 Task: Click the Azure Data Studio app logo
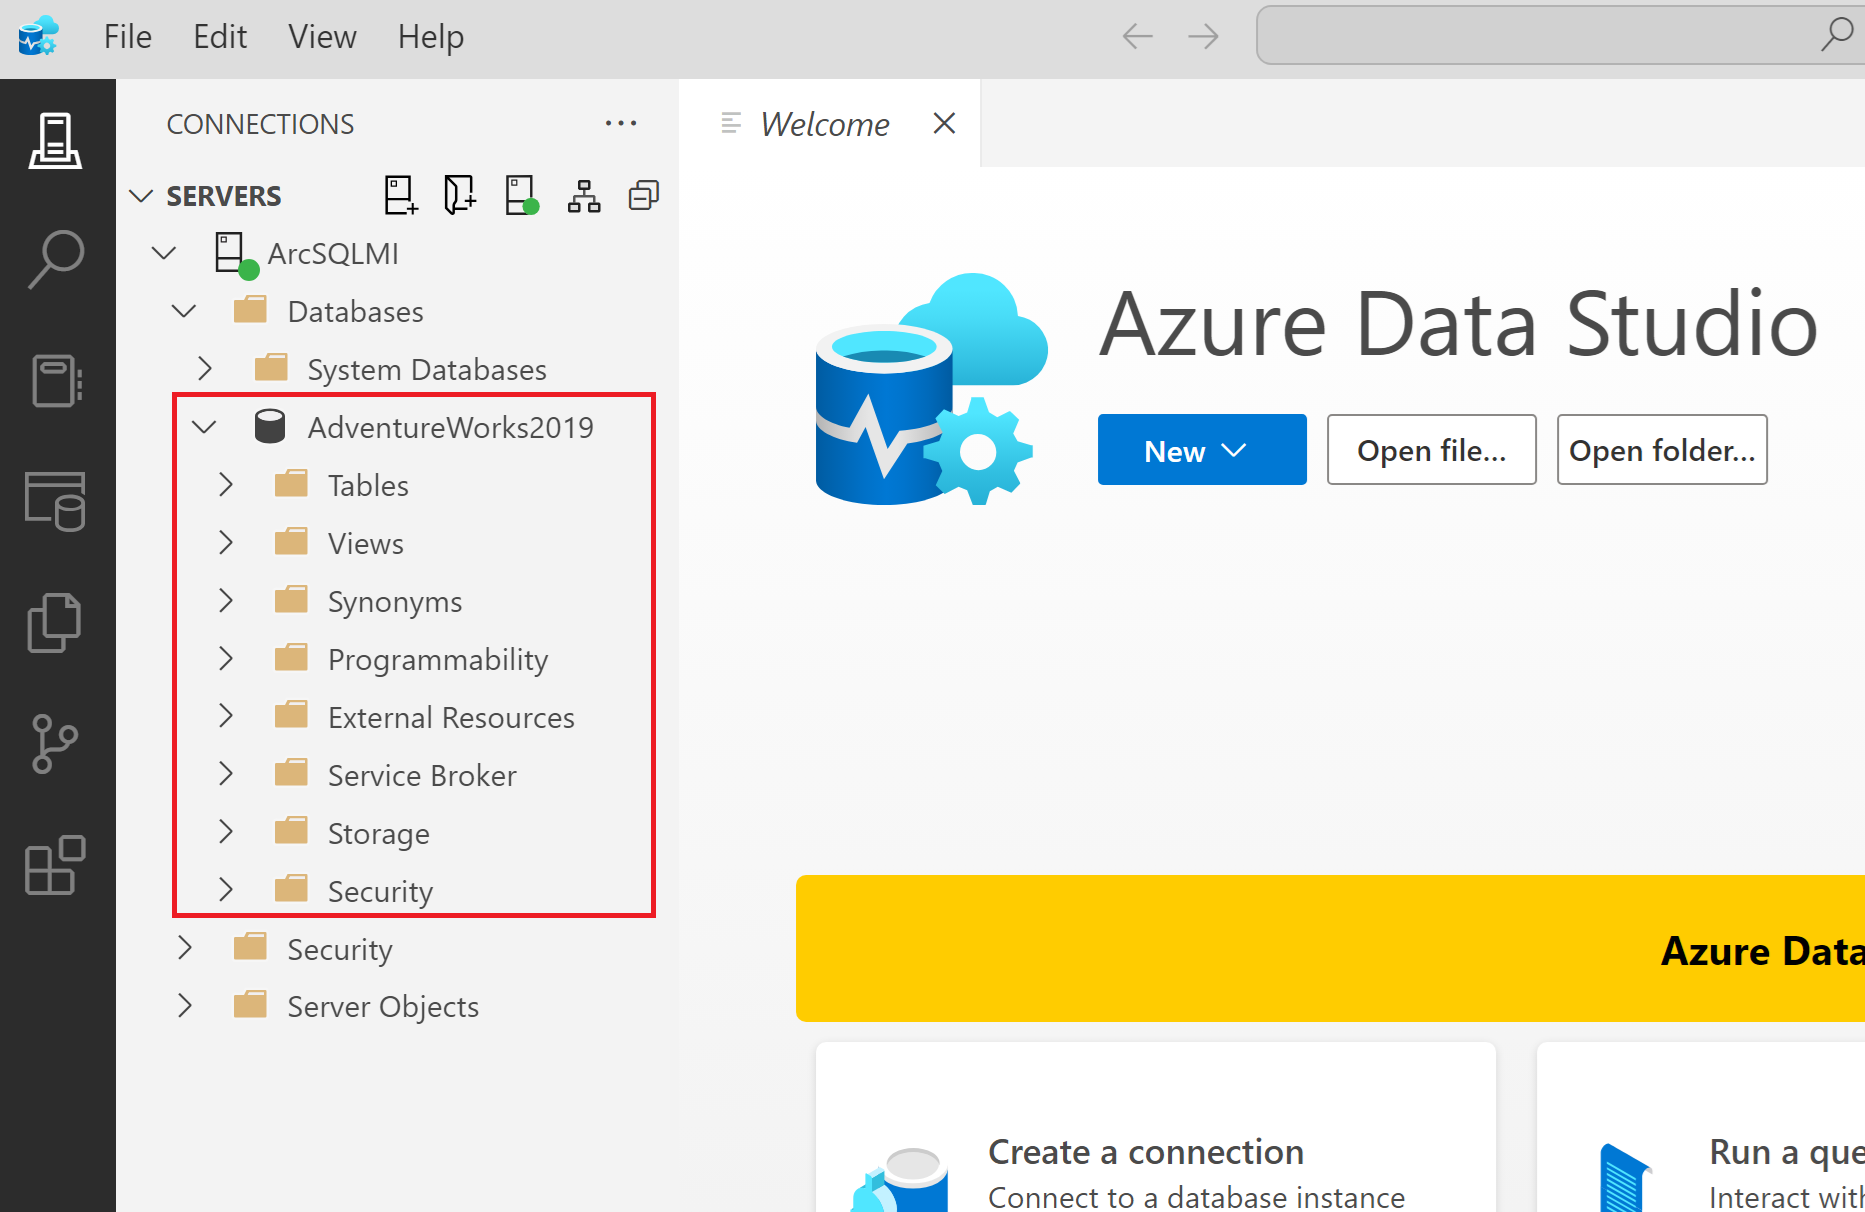tap(38, 36)
